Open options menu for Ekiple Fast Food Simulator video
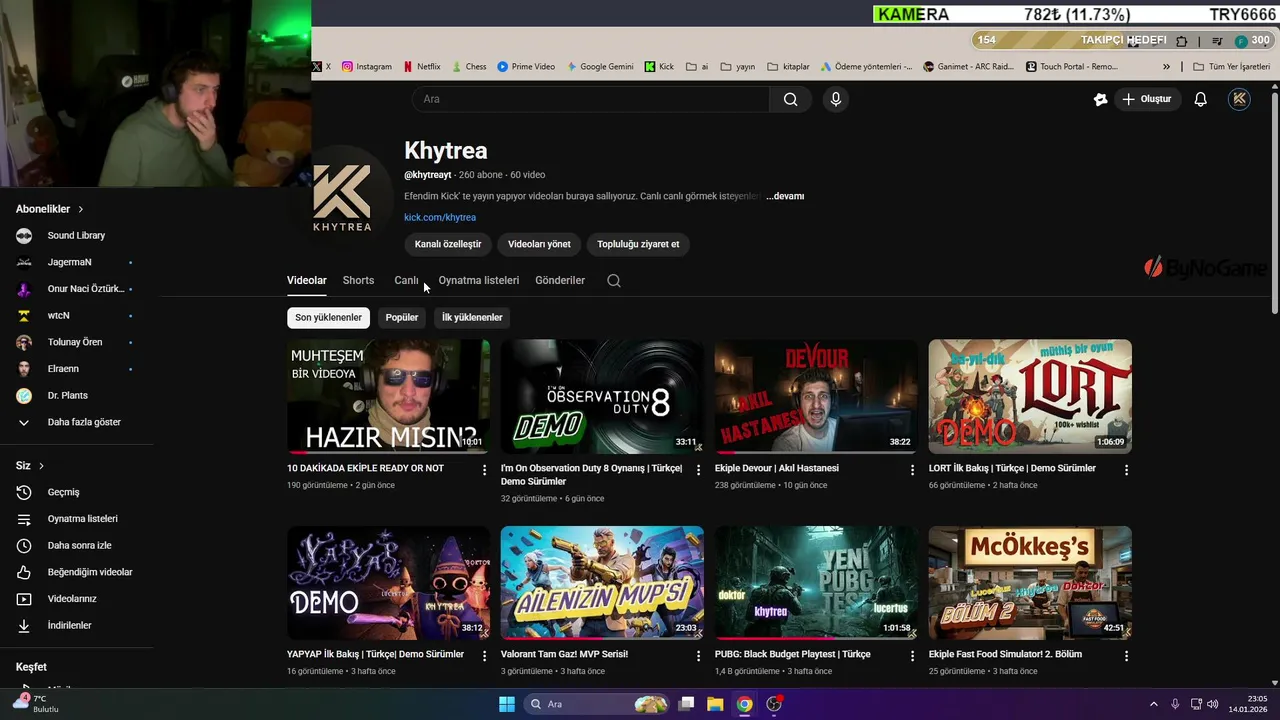The height and width of the screenshot is (720, 1280). pos(1126,656)
